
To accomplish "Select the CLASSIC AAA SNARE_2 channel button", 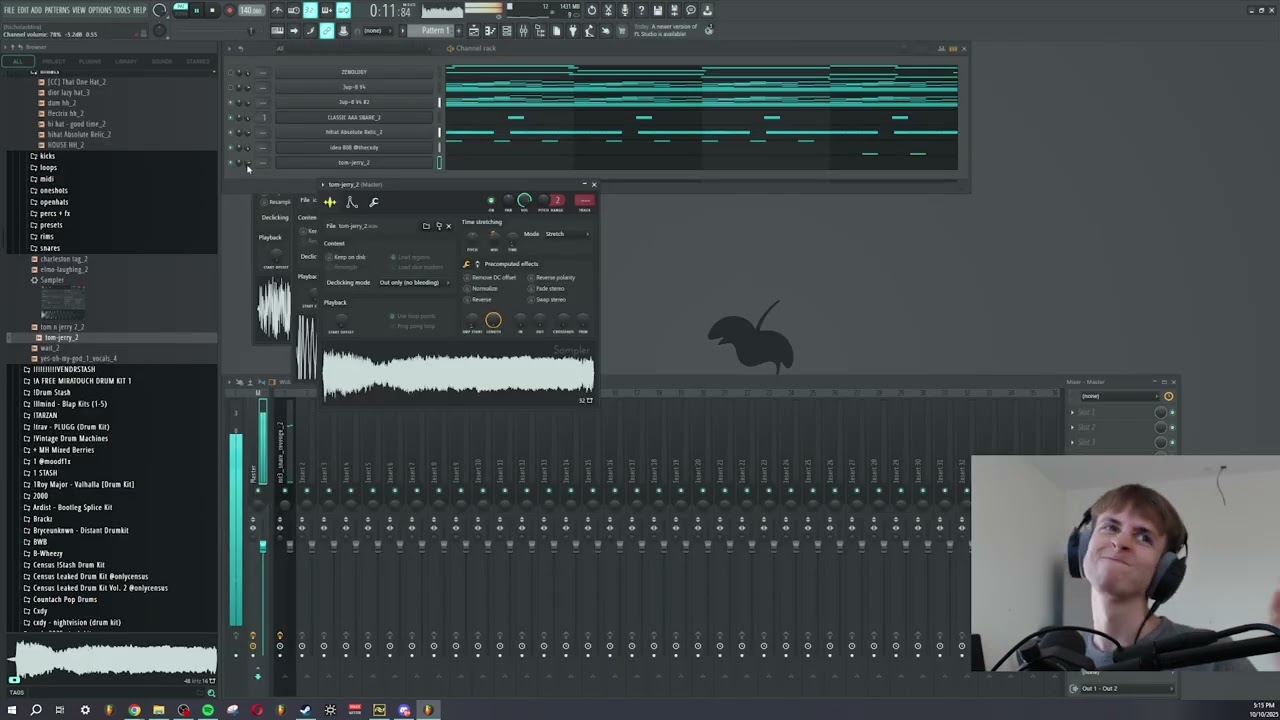I will pyautogui.click(x=354, y=117).
